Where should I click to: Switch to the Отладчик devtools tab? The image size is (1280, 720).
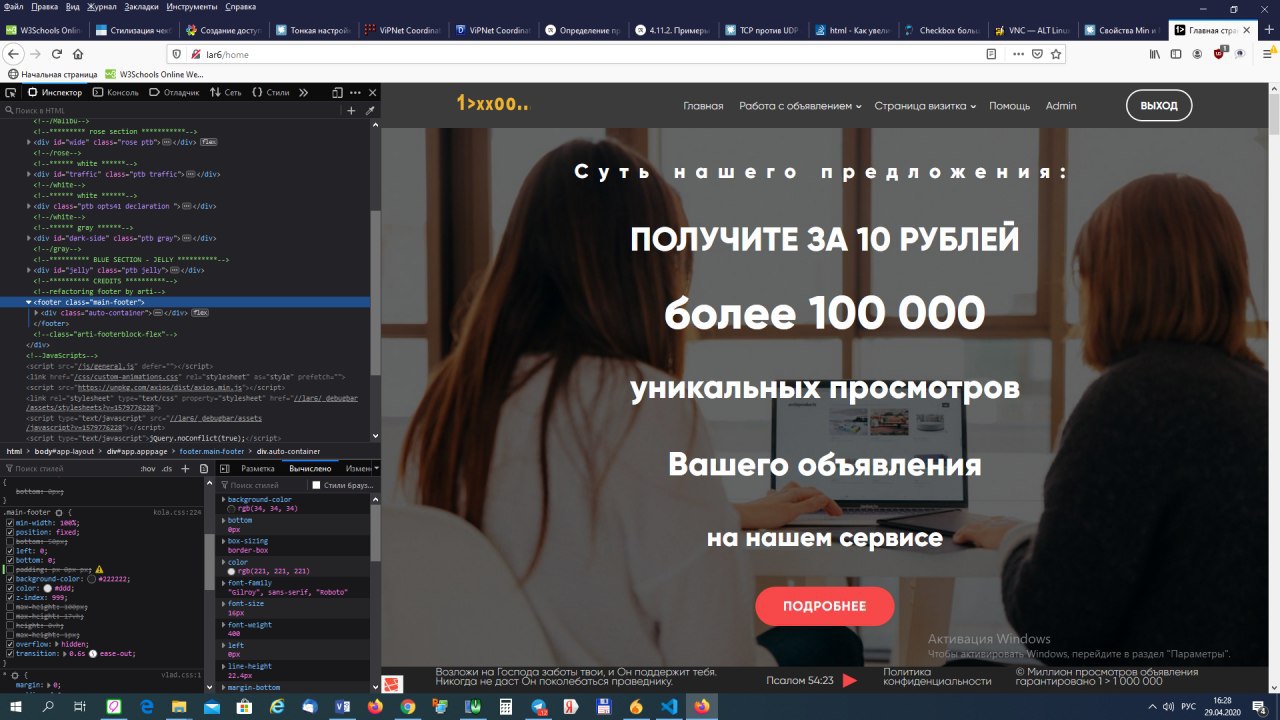point(175,92)
